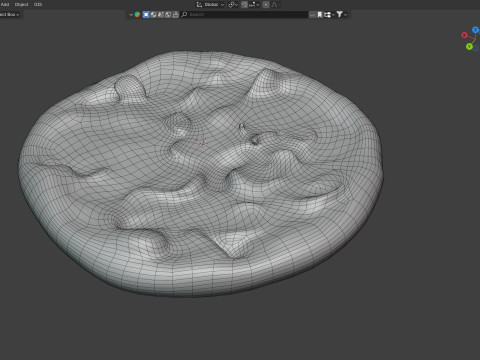Open the dropdown next to the bookmark icon

click(329, 14)
